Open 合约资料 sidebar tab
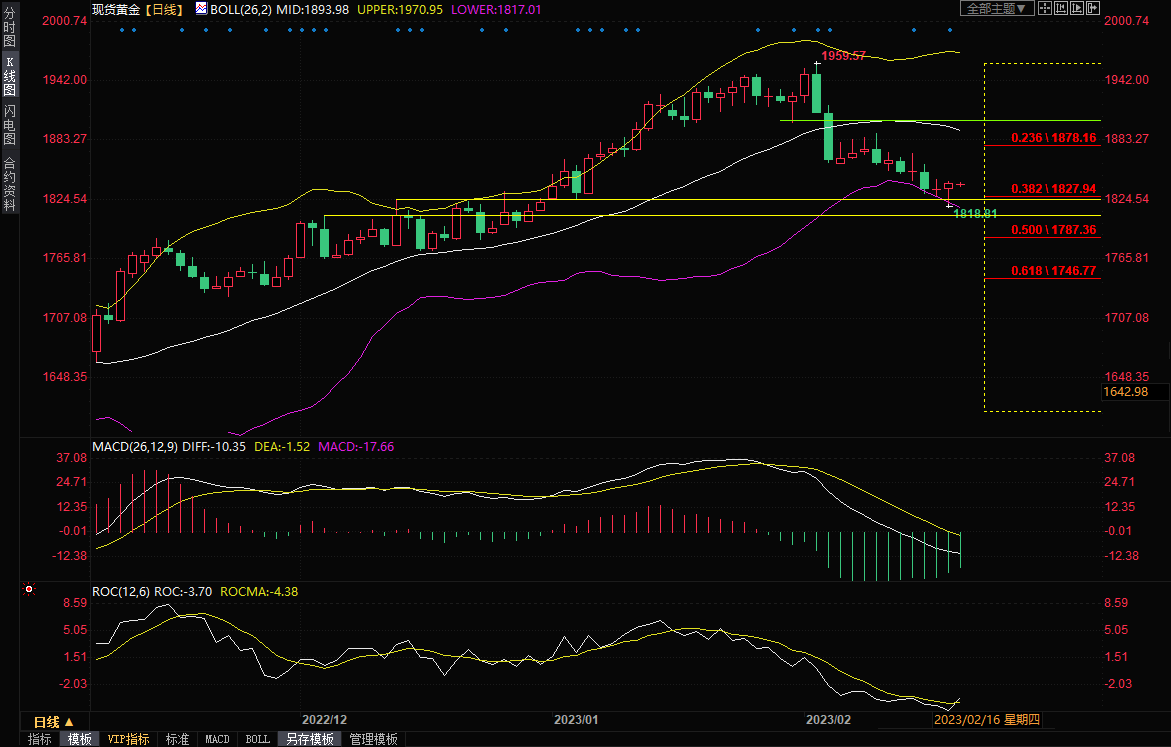1171x747 pixels. 9,183
